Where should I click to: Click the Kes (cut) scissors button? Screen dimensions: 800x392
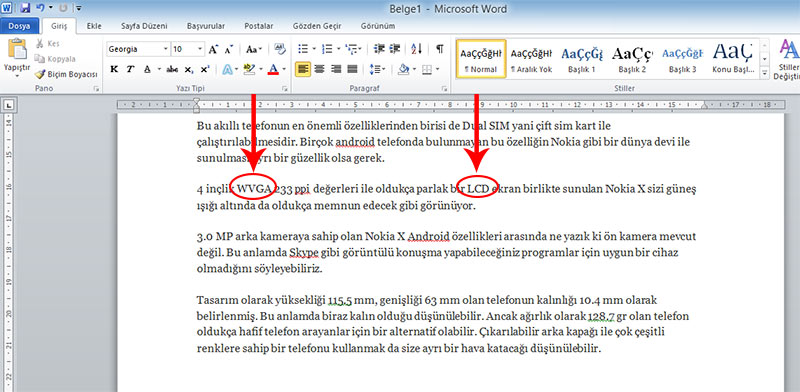pyautogui.click(x=47, y=44)
